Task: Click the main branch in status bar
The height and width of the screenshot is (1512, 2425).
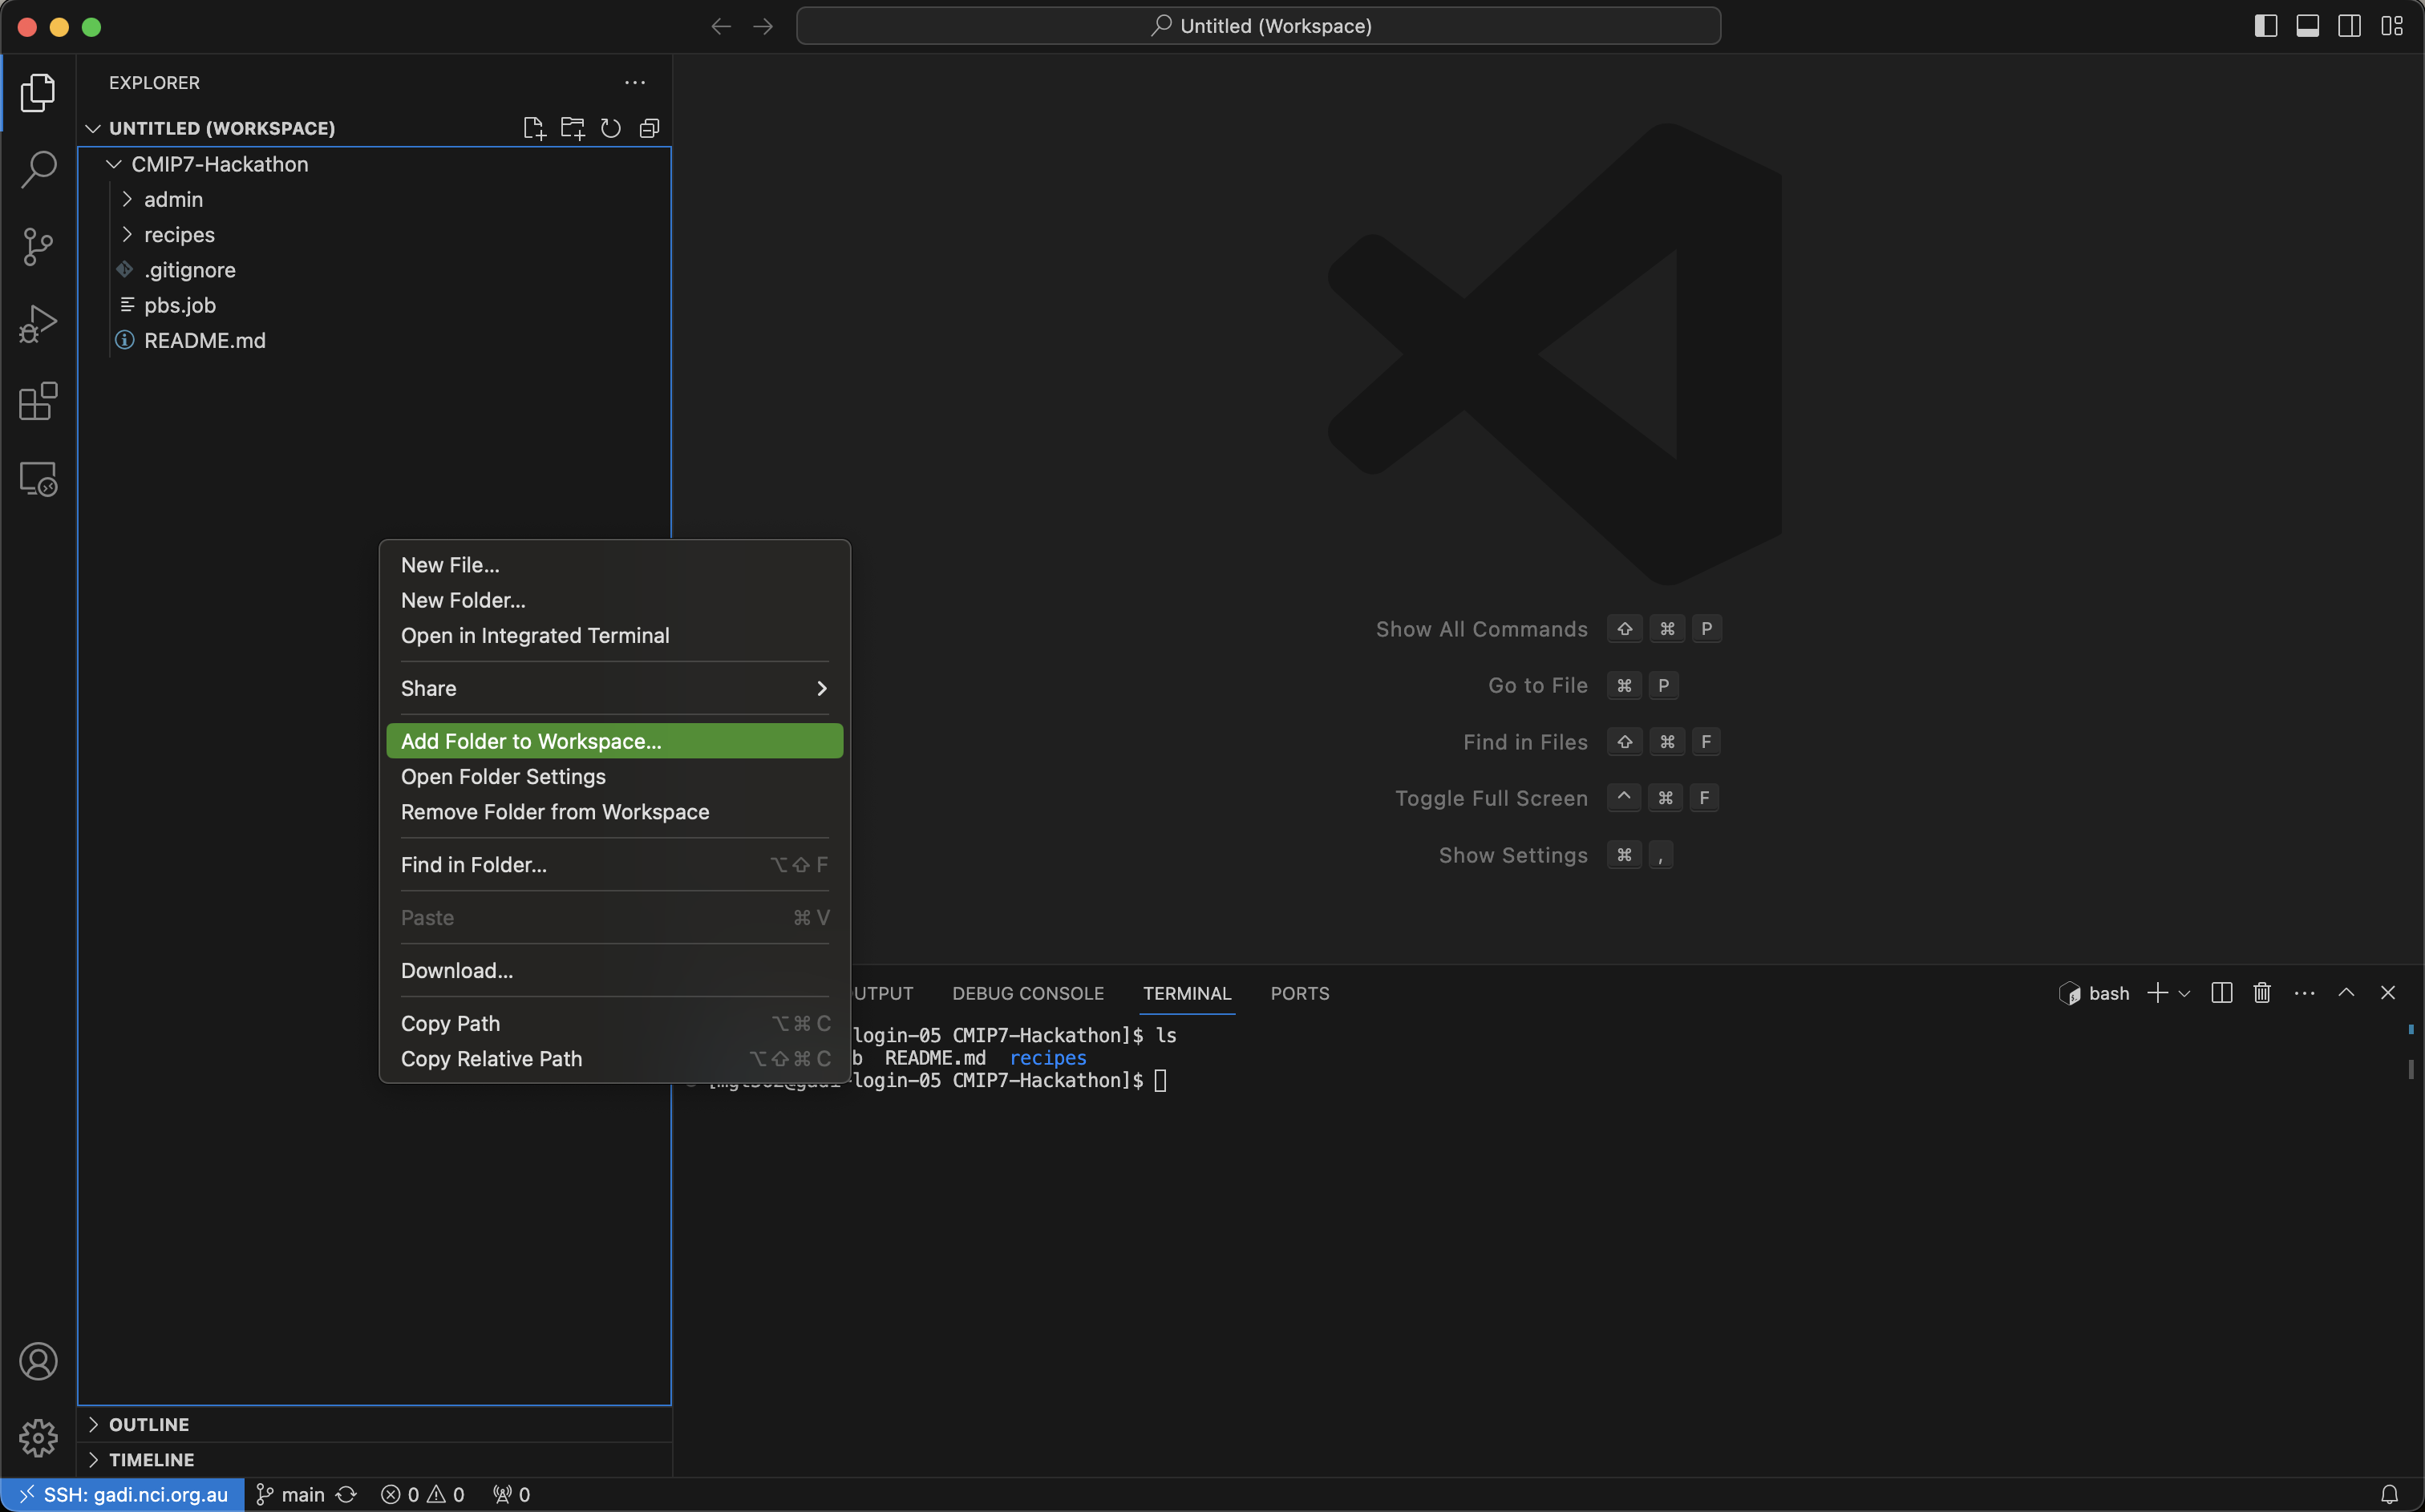Action: click(x=291, y=1494)
